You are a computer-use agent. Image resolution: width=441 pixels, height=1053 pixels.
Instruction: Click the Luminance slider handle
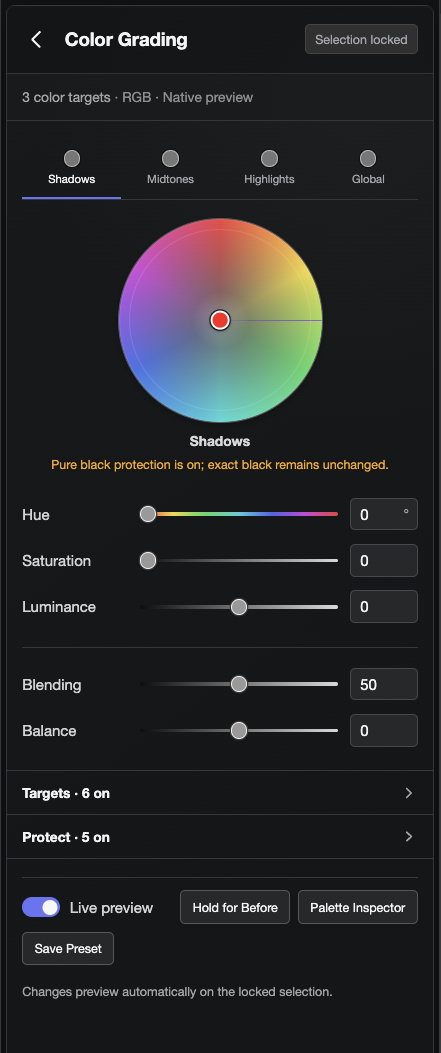(239, 607)
